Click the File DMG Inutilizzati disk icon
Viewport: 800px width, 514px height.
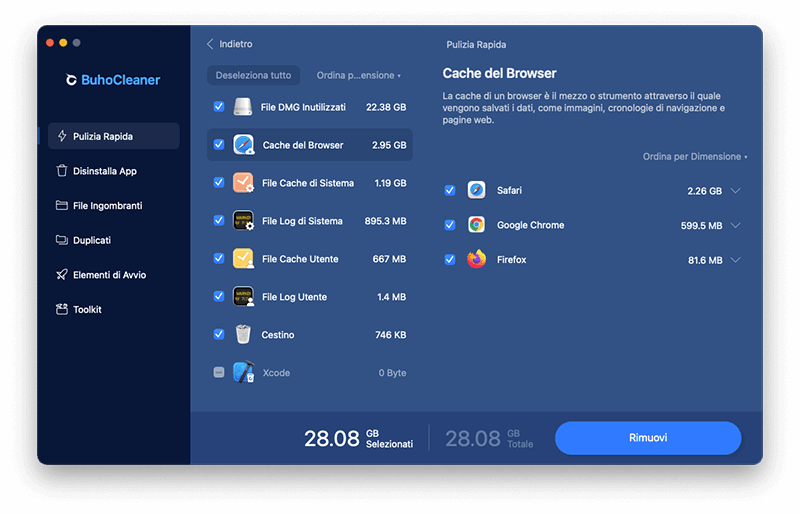coord(243,107)
